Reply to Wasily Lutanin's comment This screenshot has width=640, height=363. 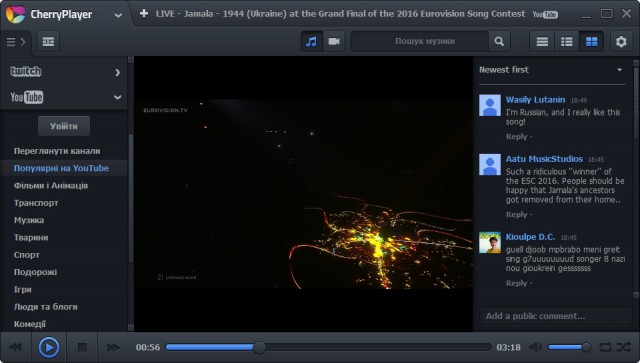[516, 137]
